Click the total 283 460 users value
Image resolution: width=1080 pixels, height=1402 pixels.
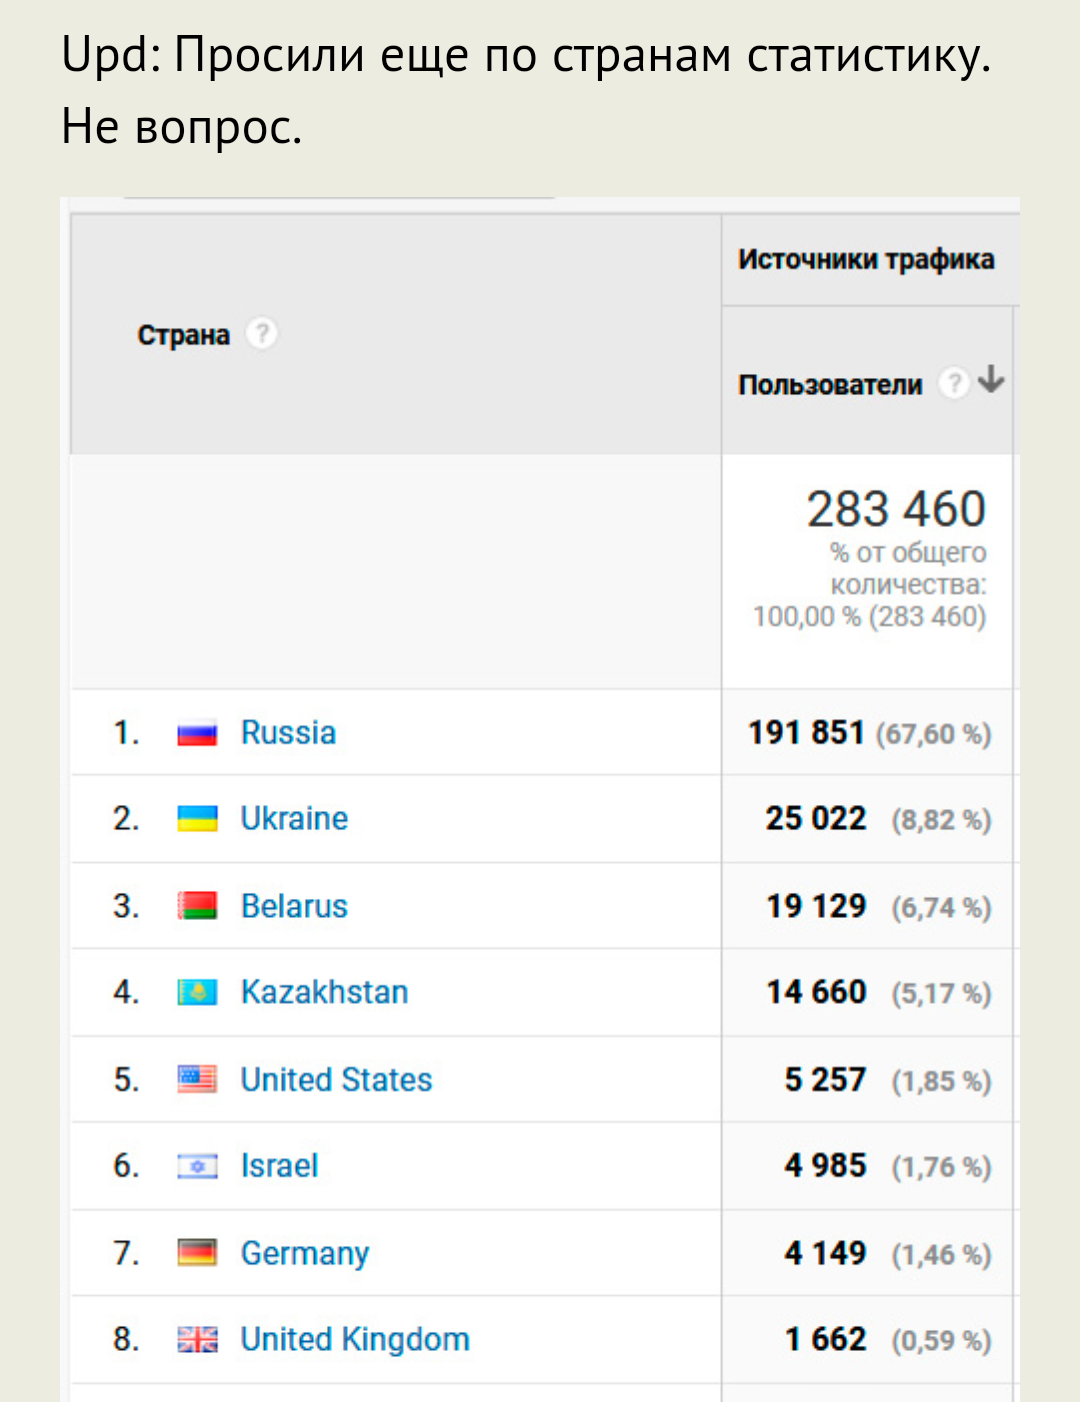click(x=896, y=509)
